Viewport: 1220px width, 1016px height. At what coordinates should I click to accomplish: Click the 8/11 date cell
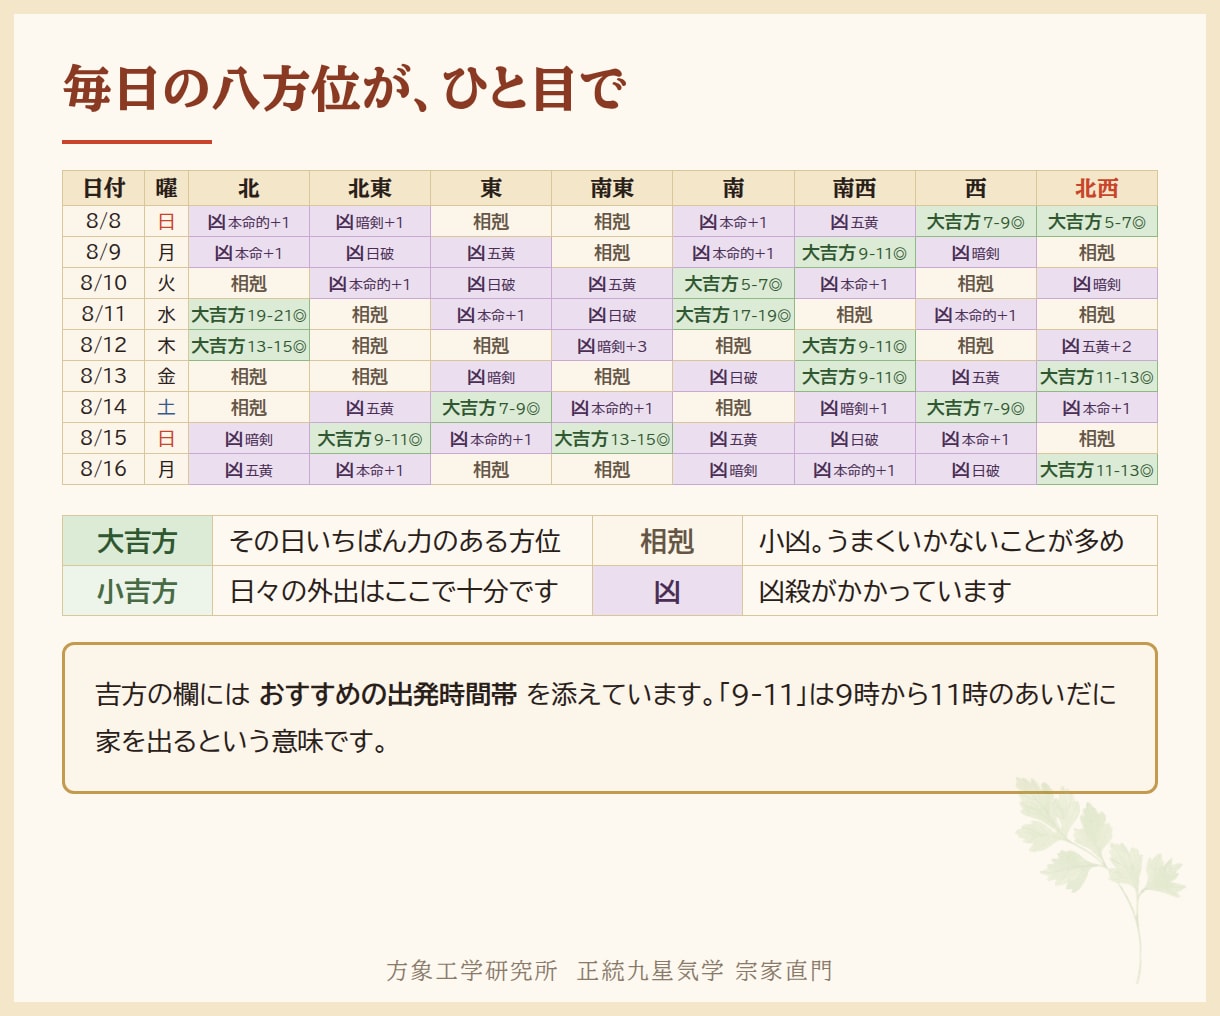pyautogui.click(x=104, y=314)
